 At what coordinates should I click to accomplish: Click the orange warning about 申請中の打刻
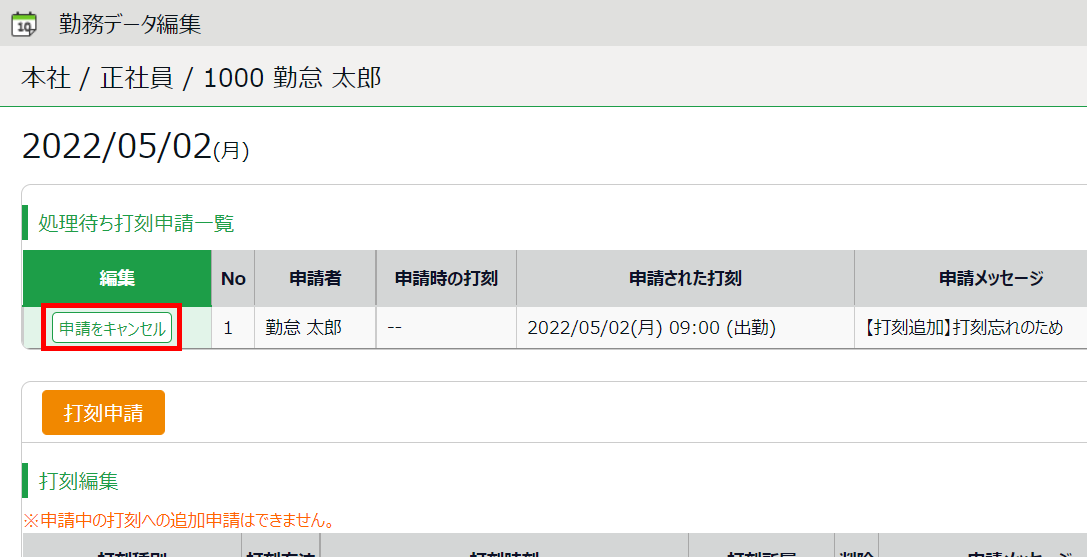(x=177, y=521)
